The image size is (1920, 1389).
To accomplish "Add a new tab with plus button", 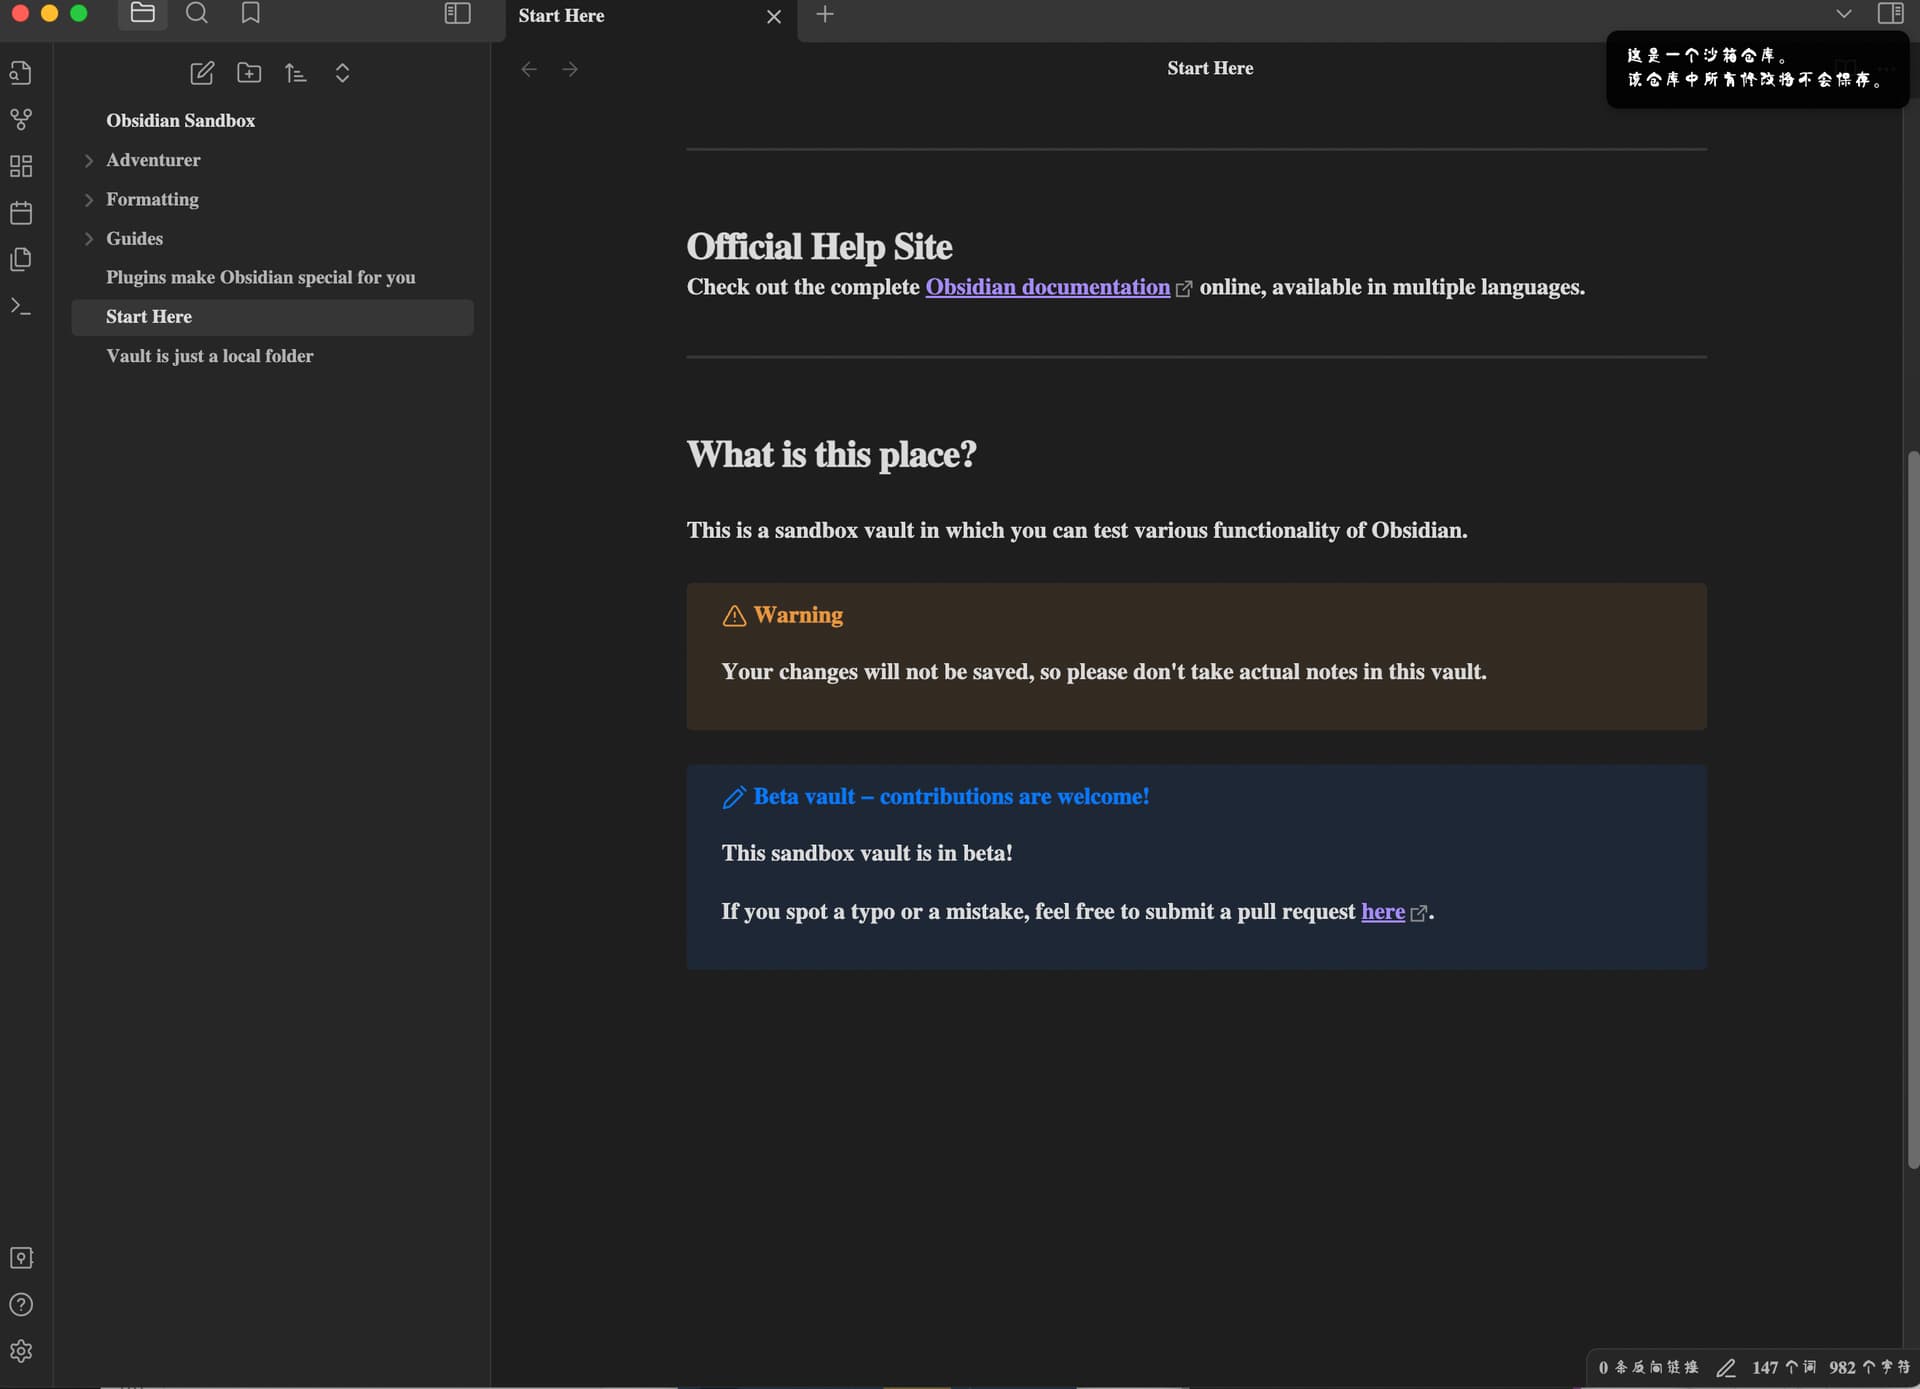I will (x=825, y=14).
